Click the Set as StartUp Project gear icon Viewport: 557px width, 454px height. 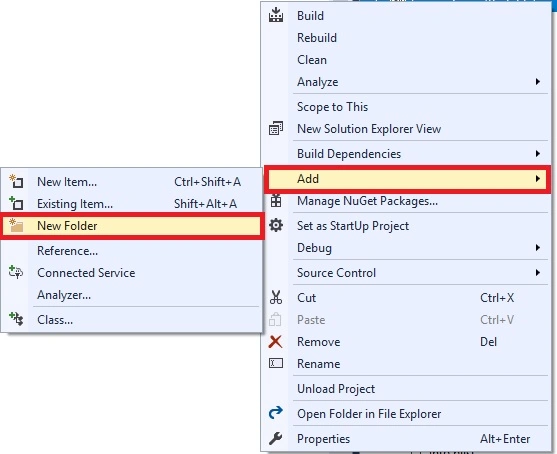(276, 225)
